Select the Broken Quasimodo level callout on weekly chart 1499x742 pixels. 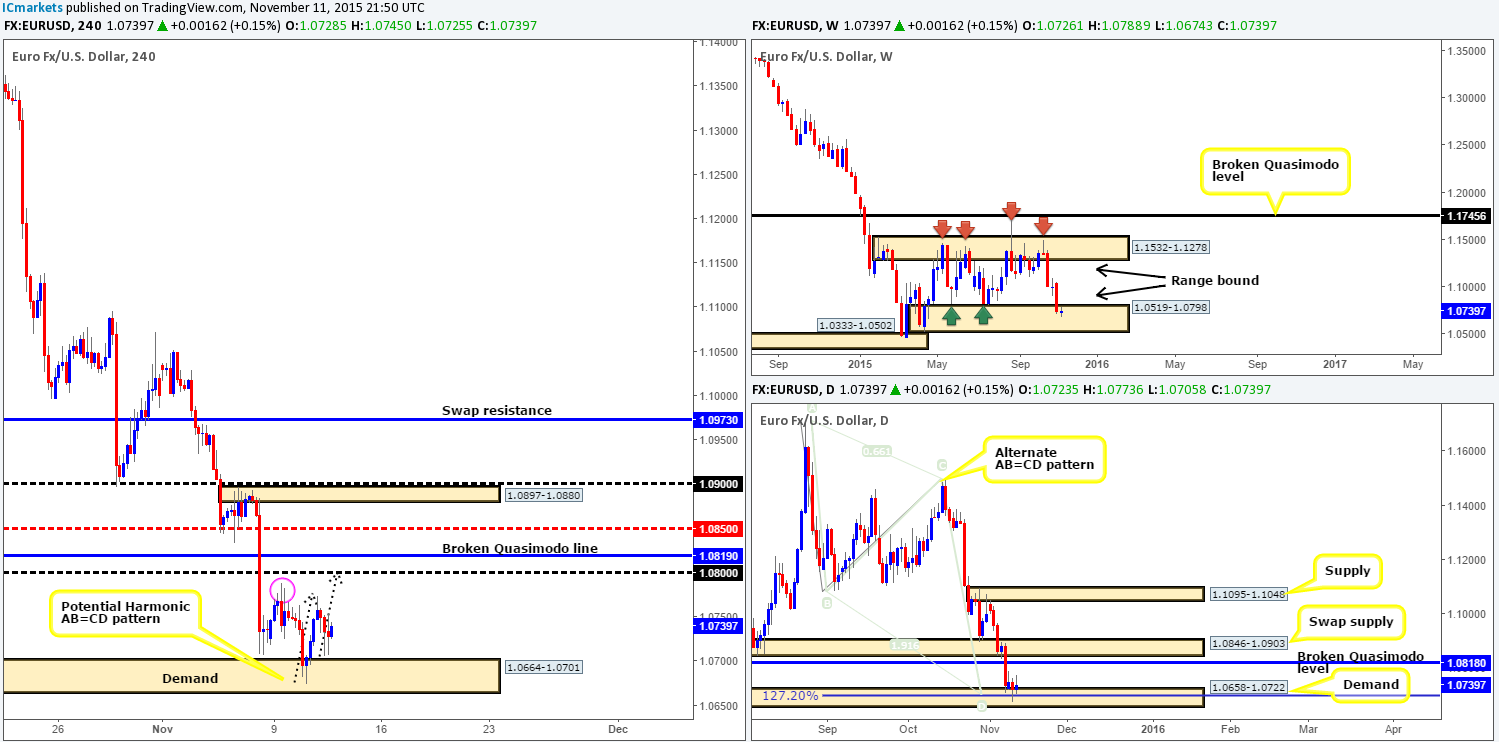tap(1273, 170)
